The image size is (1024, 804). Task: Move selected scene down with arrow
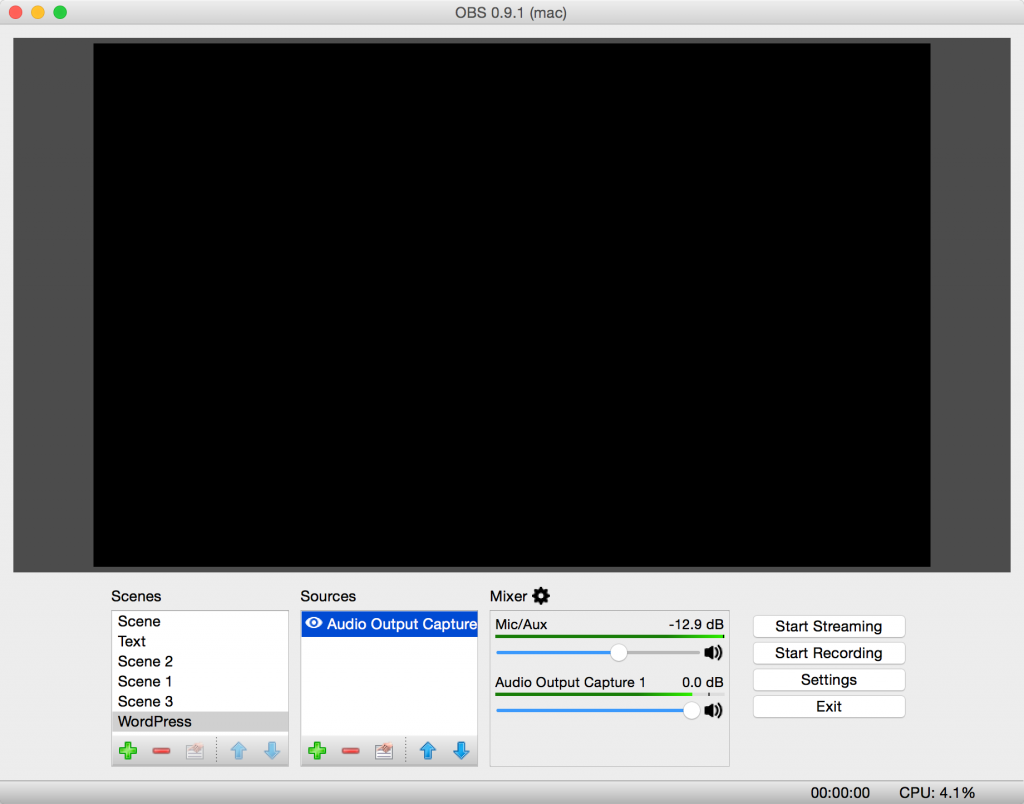[272, 750]
